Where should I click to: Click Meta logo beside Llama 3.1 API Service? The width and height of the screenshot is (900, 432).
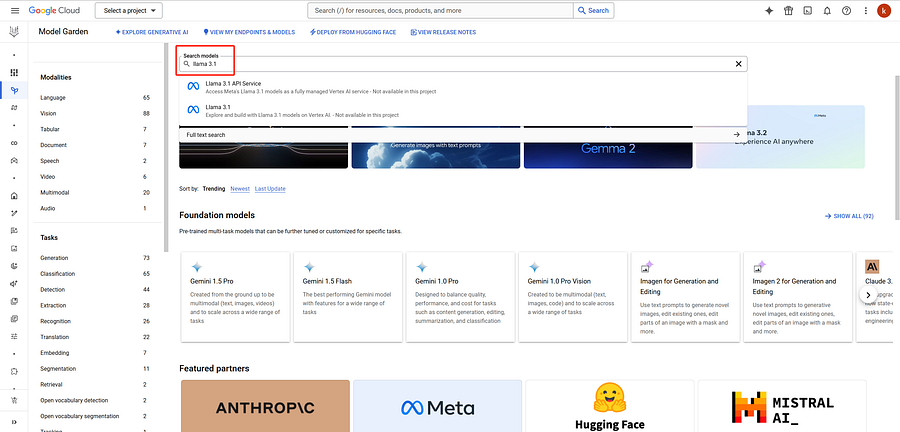(193, 86)
